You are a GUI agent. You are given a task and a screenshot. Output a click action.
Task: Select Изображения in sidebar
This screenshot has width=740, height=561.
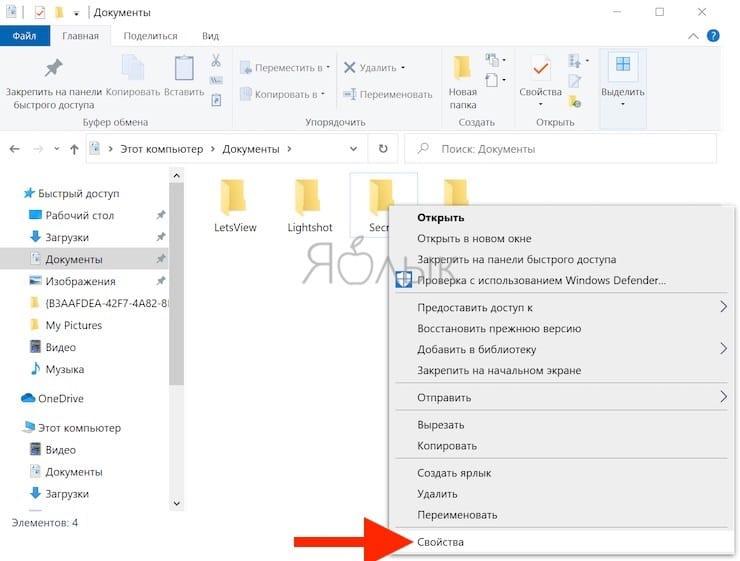click(73, 281)
